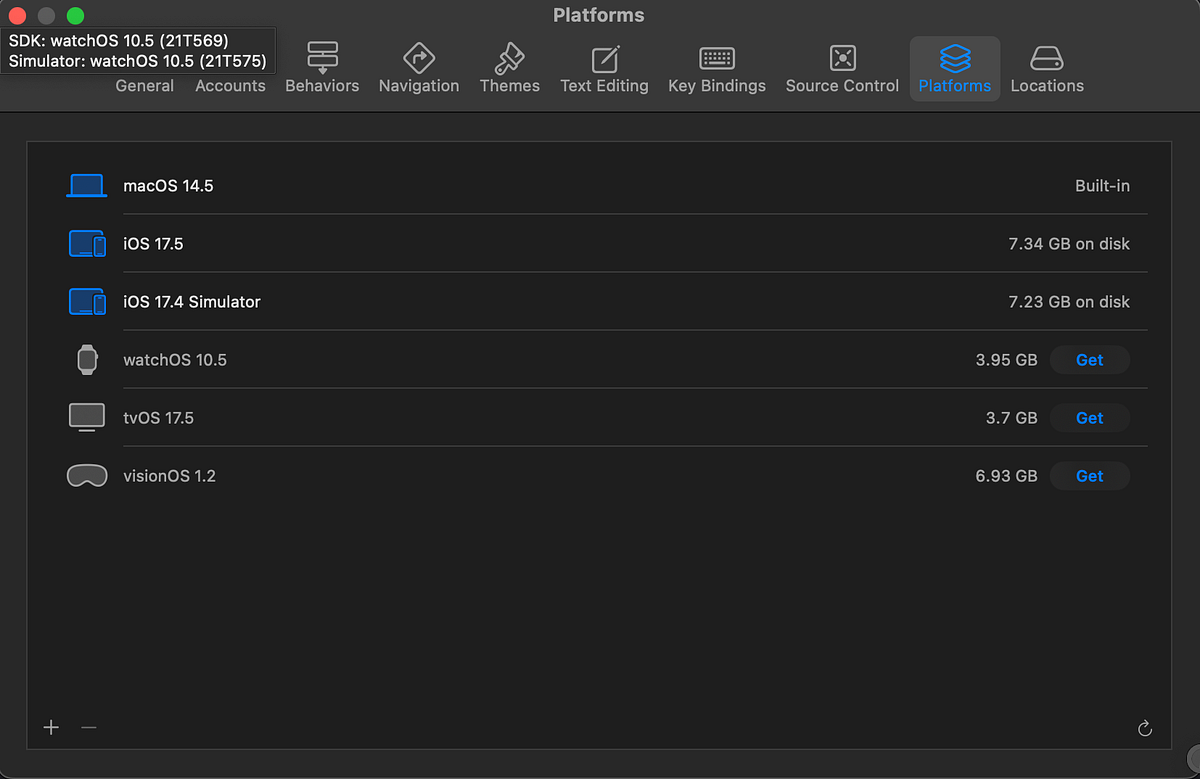Click the Source Control settings icon
This screenshot has height=779, width=1200.
point(841,58)
